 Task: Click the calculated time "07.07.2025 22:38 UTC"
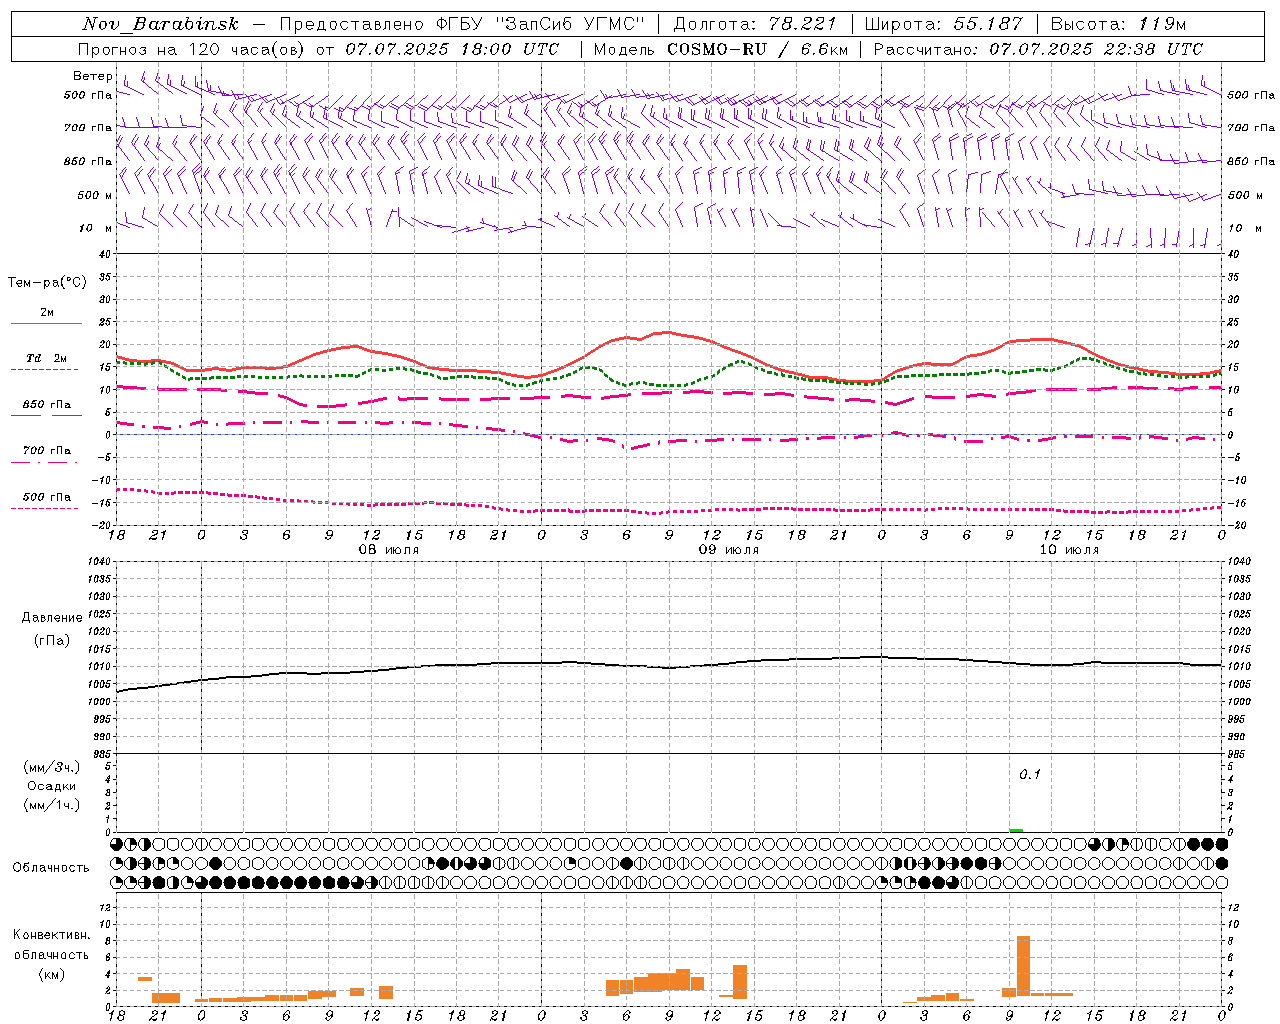(x=1096, y=49)
